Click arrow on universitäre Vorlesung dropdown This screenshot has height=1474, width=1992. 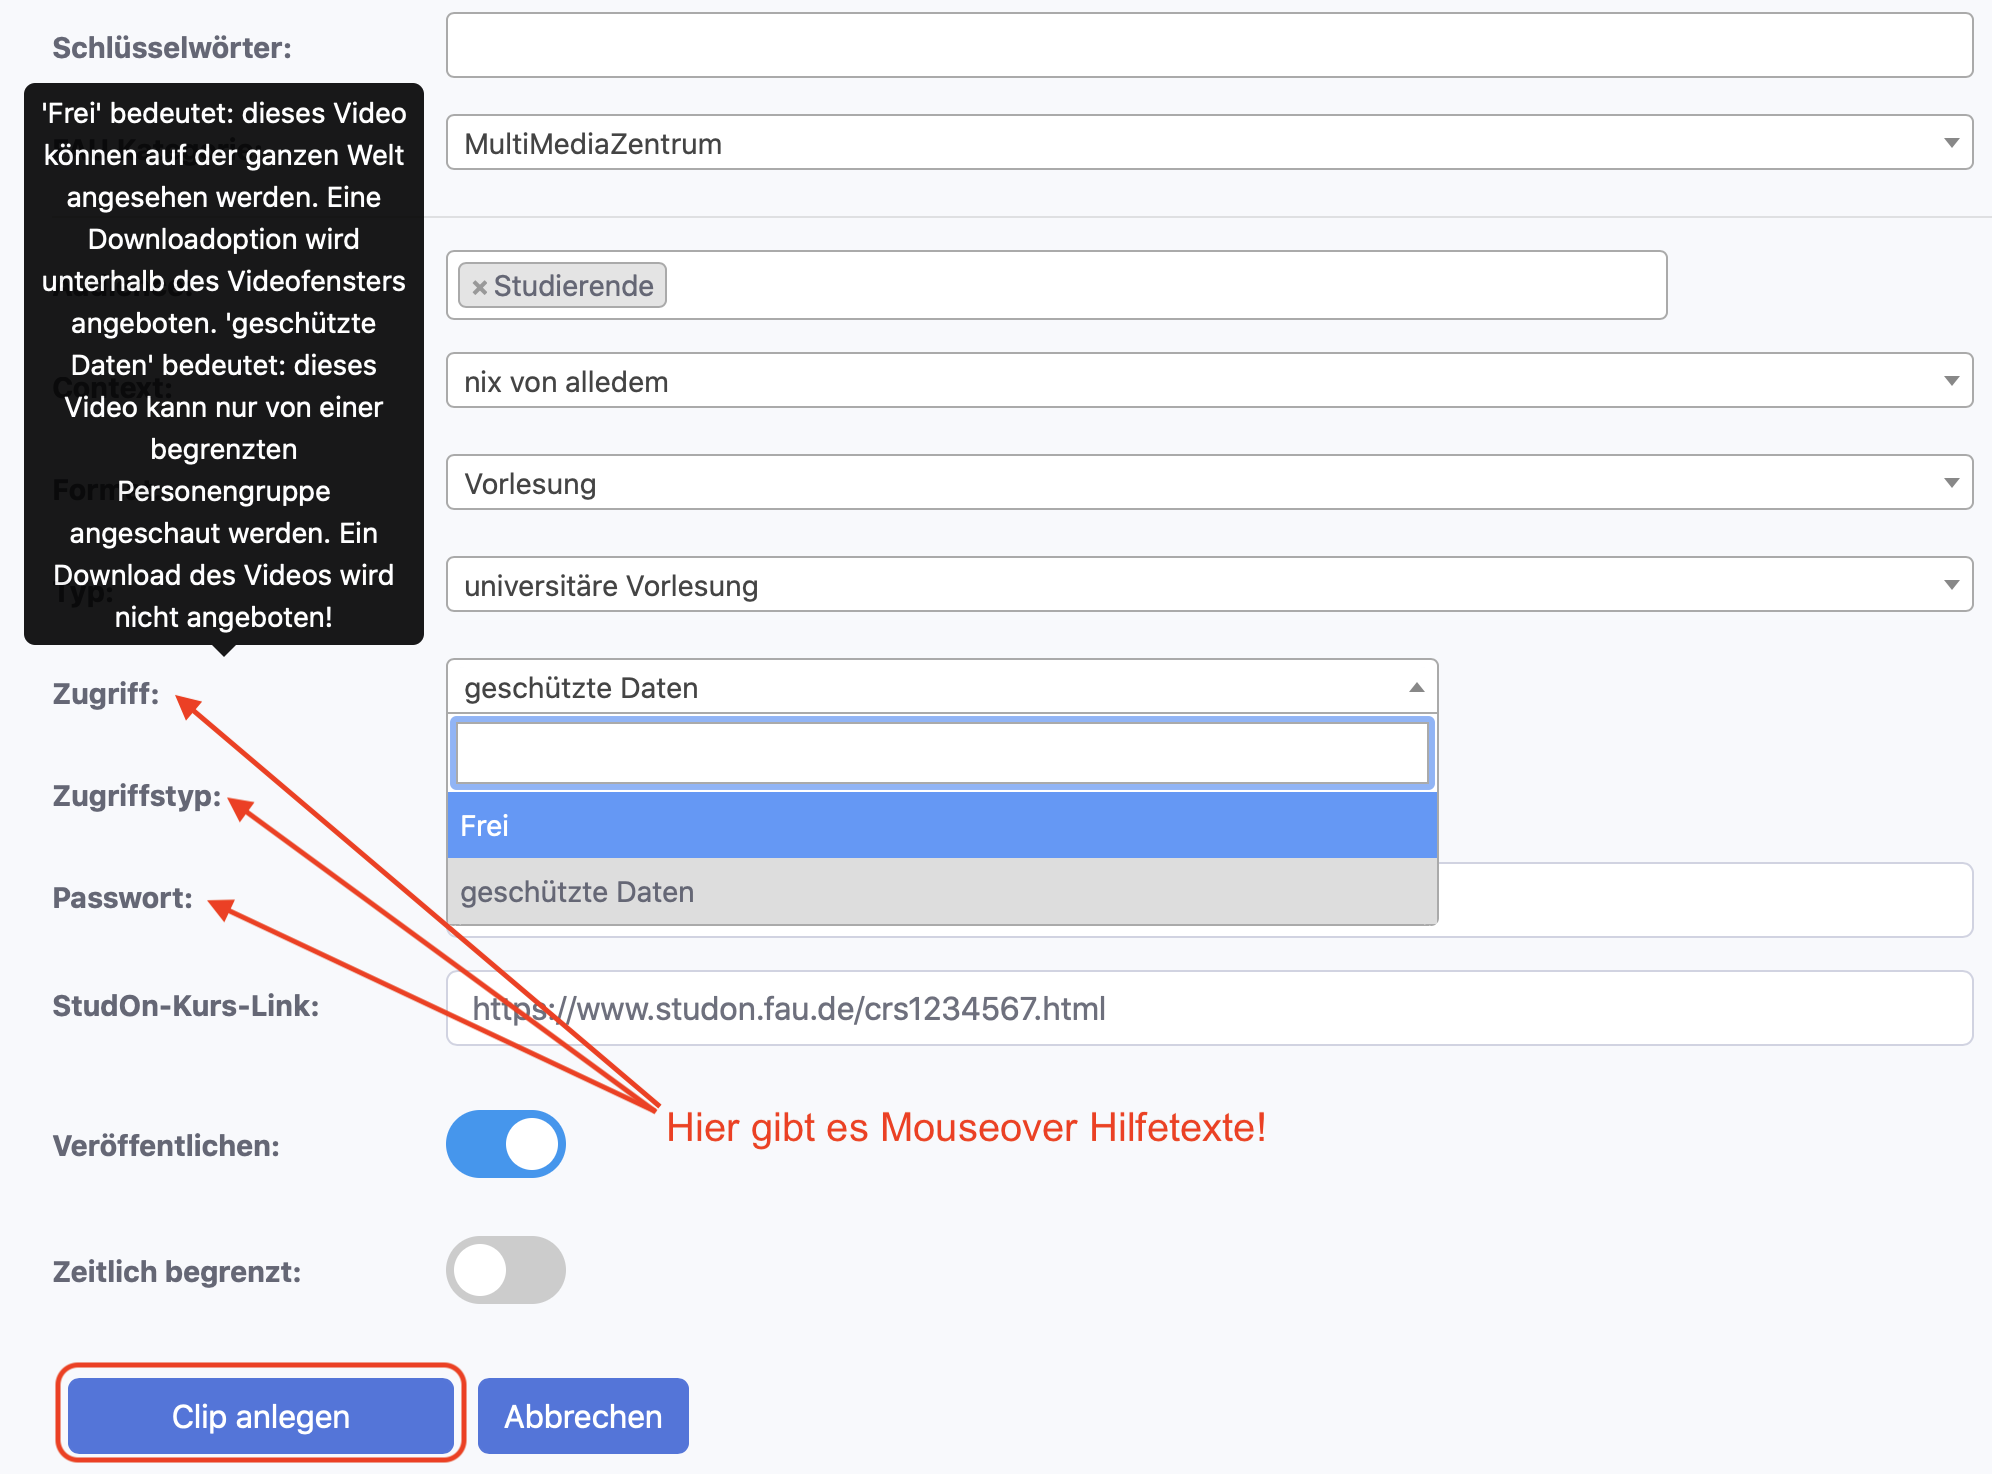(1950, 585)
